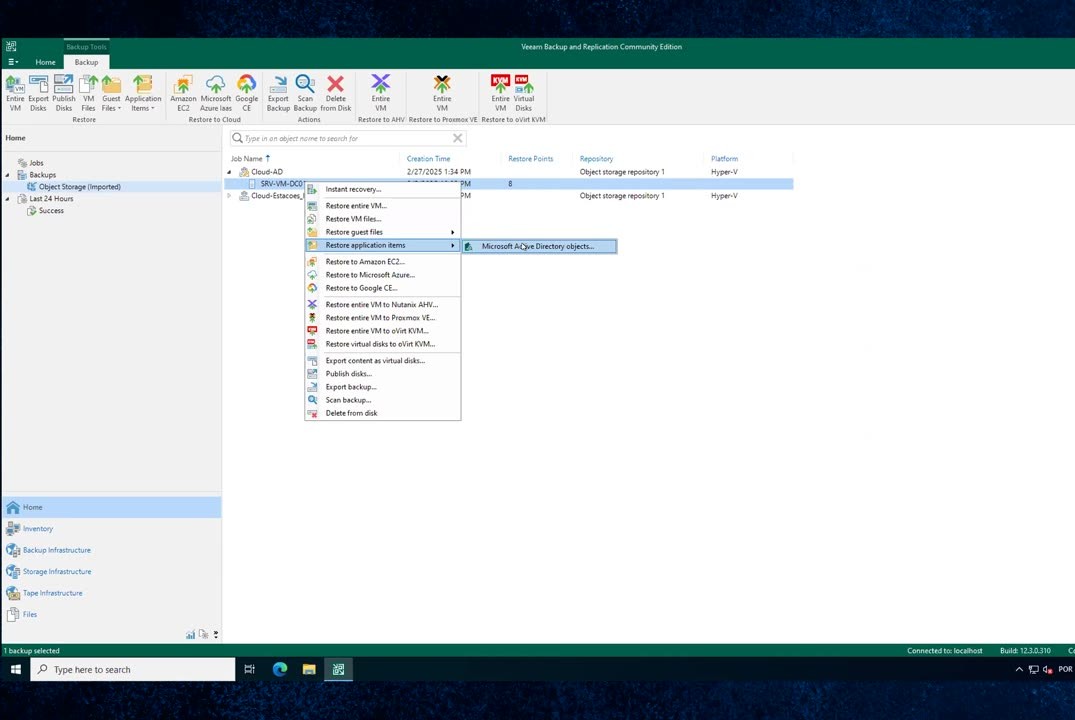Viewport: 1075px width, 720px height.
Task: Click the Windows Start button
Action: tap(15, 669)
